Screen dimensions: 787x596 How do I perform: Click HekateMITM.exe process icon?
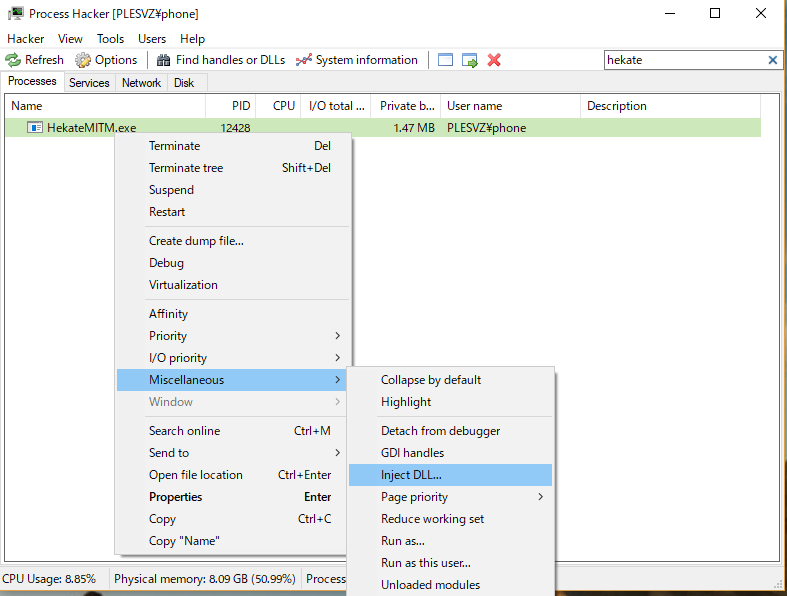point(35,128)
